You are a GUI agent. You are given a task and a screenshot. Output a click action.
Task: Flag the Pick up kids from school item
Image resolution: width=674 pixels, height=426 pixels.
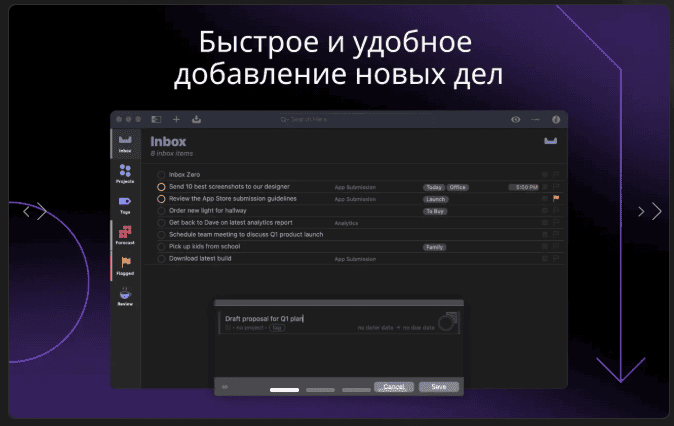(556, 246)
